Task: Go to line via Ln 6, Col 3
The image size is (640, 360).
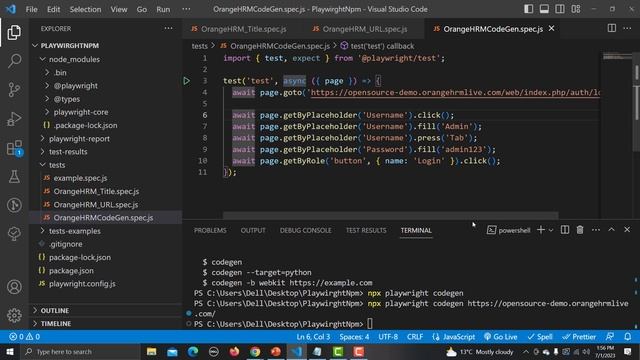Action: (313, 337)
